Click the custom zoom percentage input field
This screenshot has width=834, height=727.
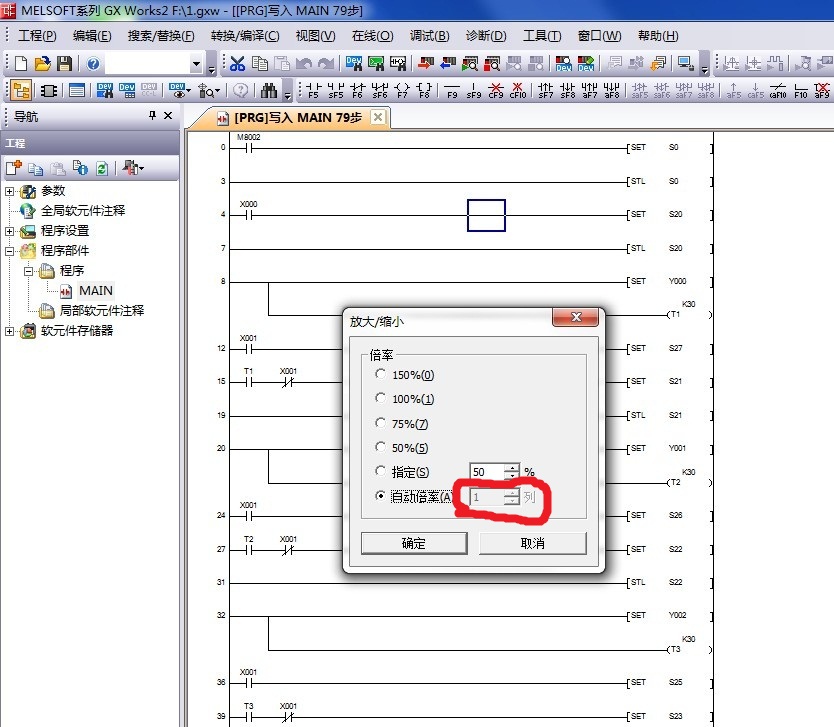(x=486, y=471)
